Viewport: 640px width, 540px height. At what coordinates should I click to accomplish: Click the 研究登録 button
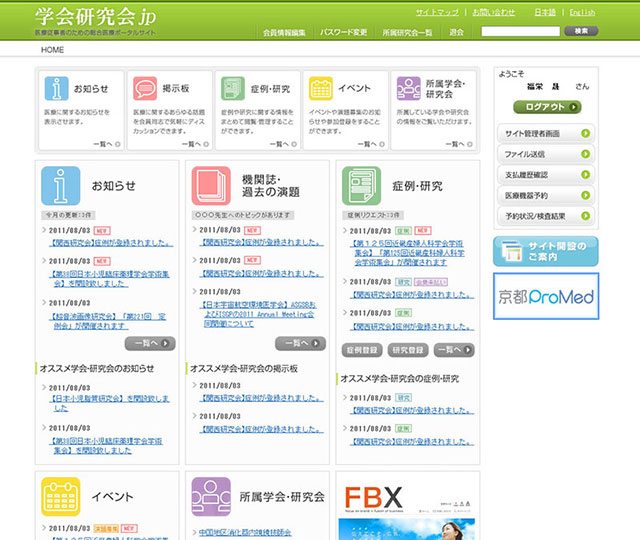click(x=408, y=350)
